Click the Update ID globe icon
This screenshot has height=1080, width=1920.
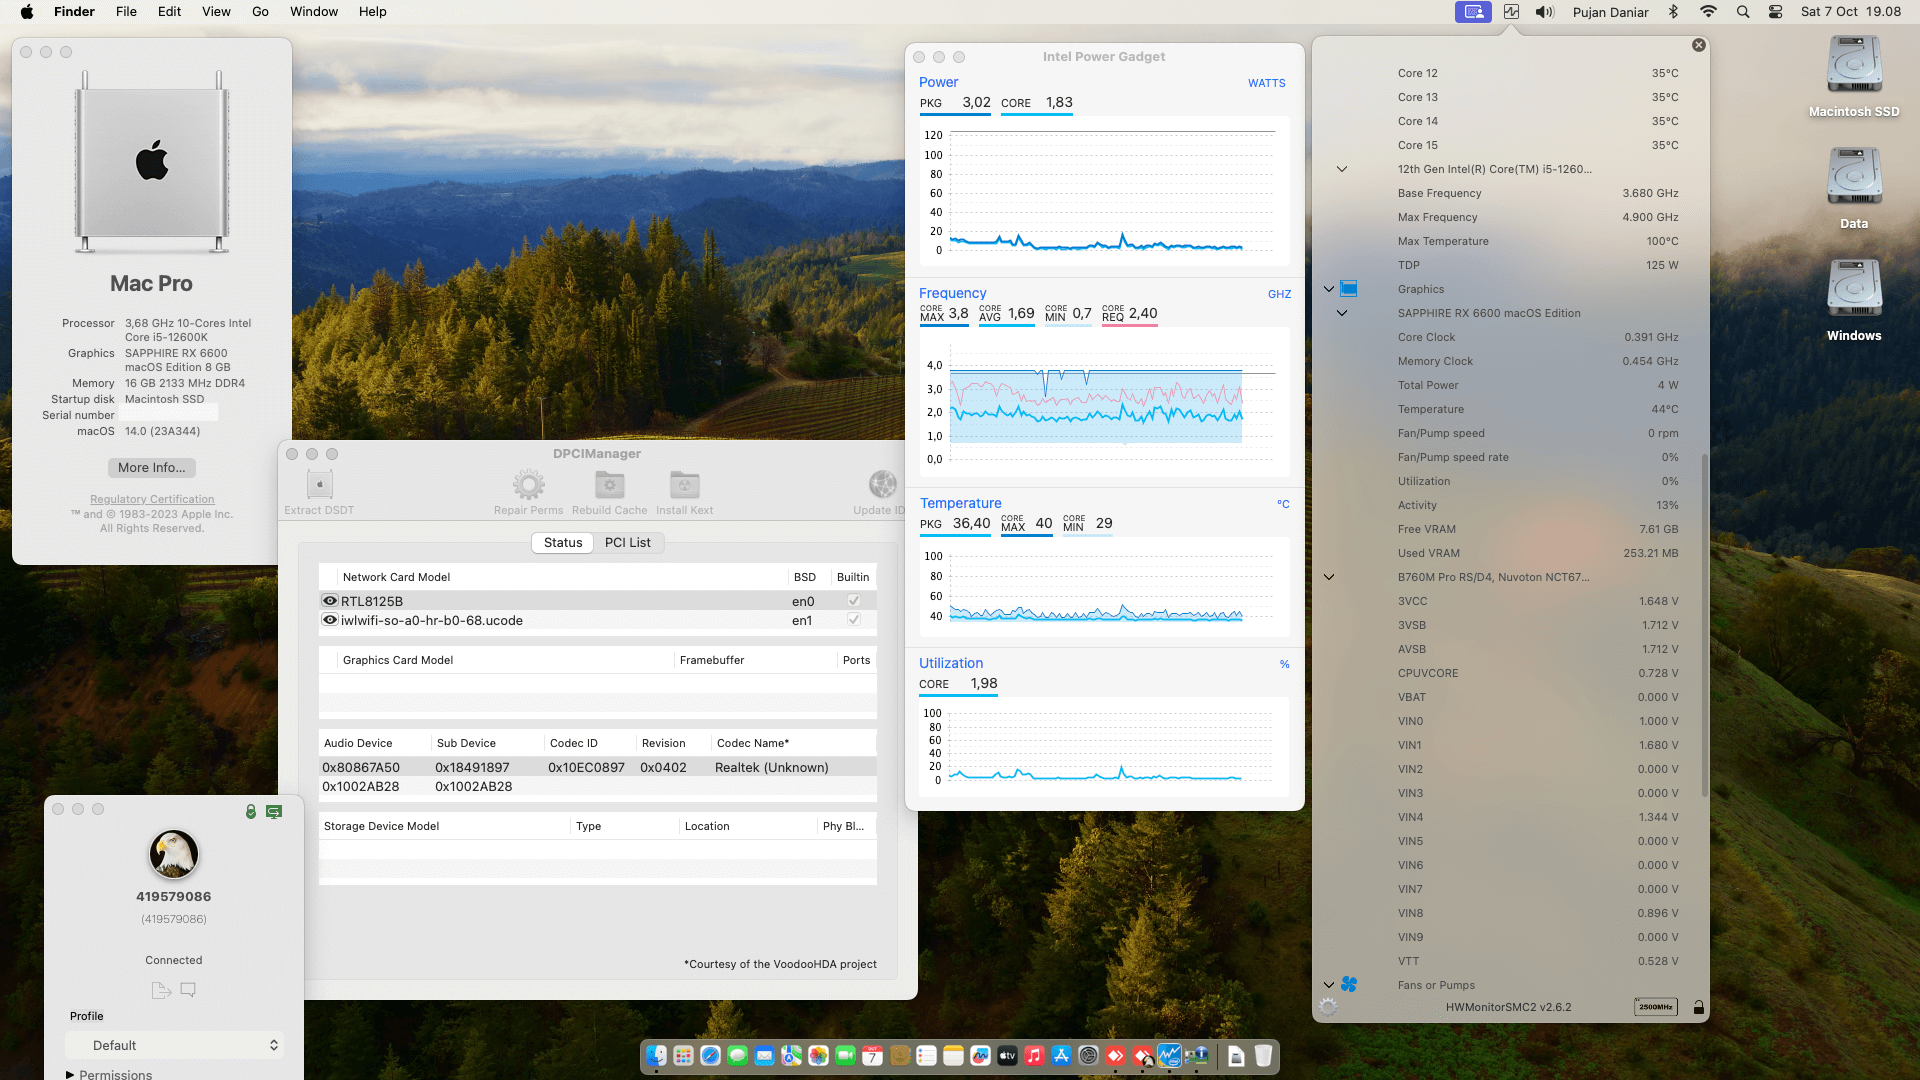pyautogui.click(x=882, y=485)
